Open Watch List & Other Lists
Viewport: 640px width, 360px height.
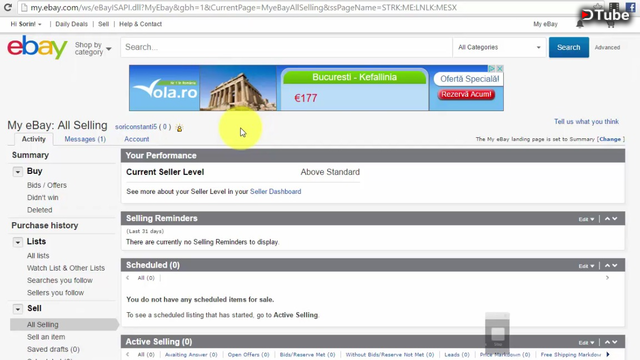coord(66,268)
